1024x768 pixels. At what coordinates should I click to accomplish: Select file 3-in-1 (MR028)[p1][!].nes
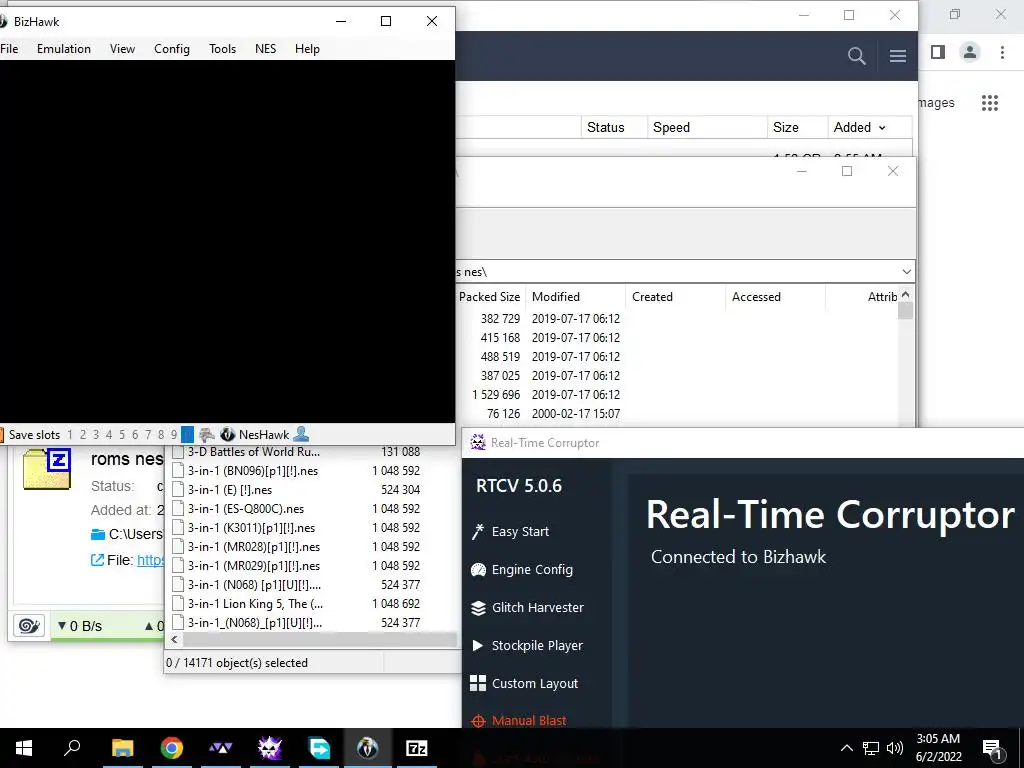coord(253,547)
